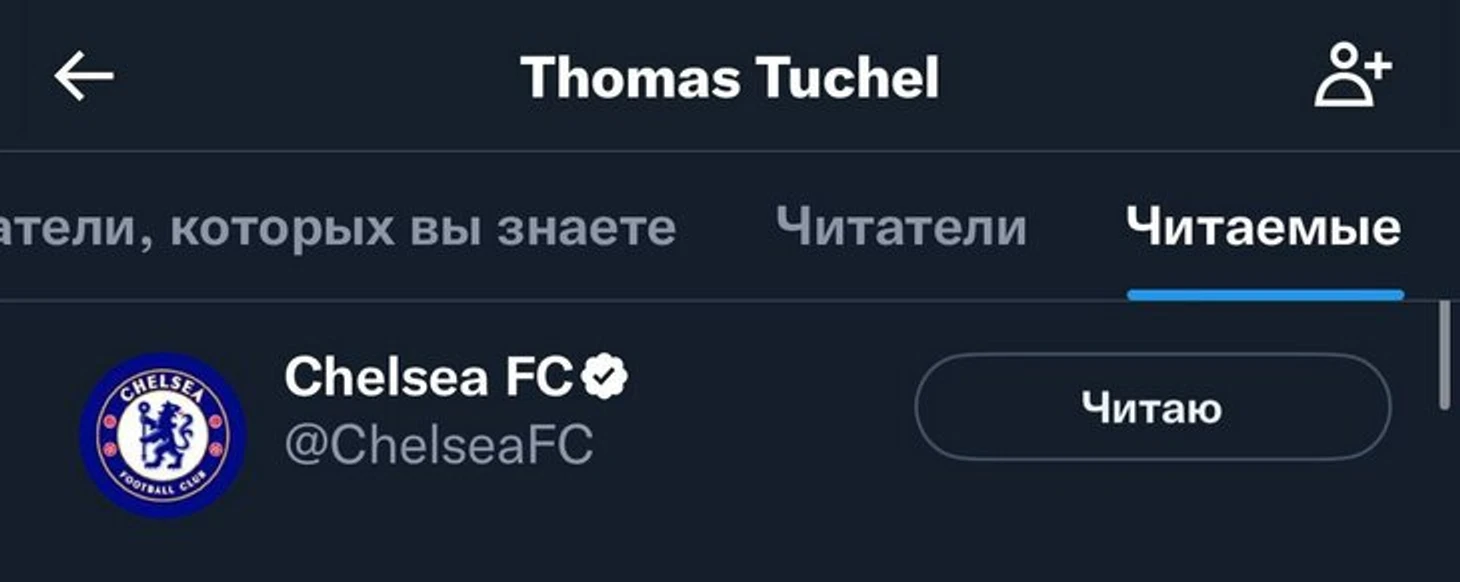The image size is (1460, 582).
Task: Click the vertical scrollbar thumb at right edge
Action: click(x=1443, y=354)
